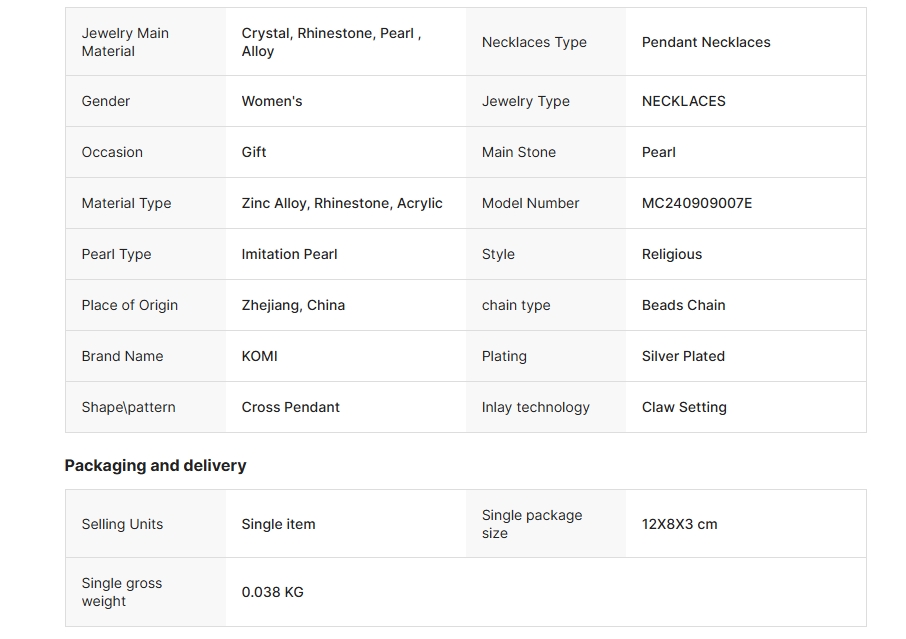906x639 pixels.
Task: Select the 0.038 KG gross weight value
Action: [272, 592]
